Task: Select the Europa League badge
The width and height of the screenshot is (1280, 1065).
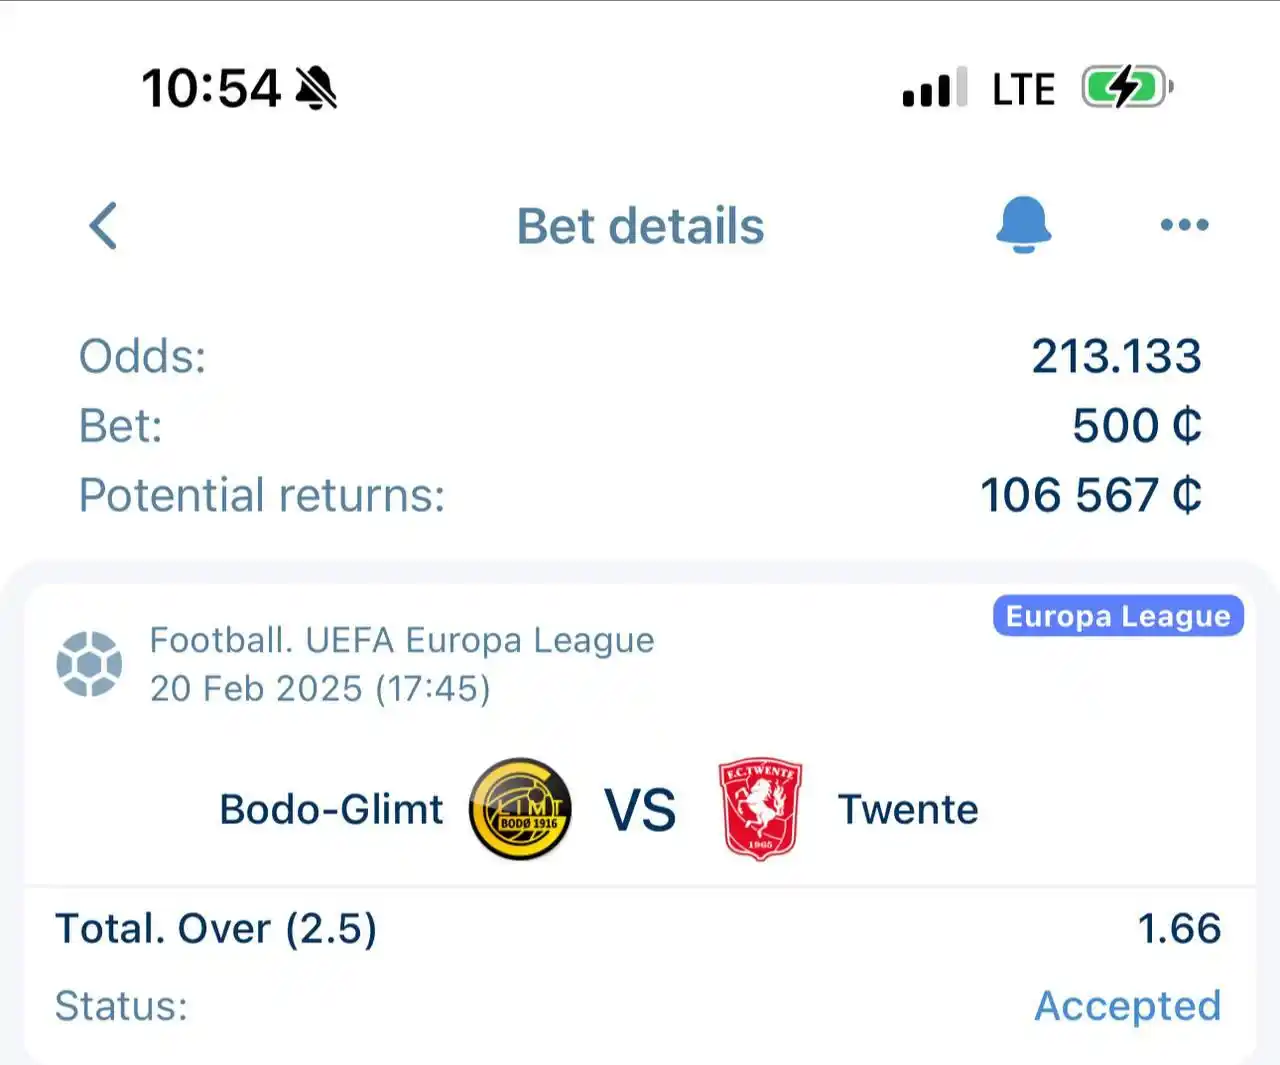Action: click(1118, 616)
